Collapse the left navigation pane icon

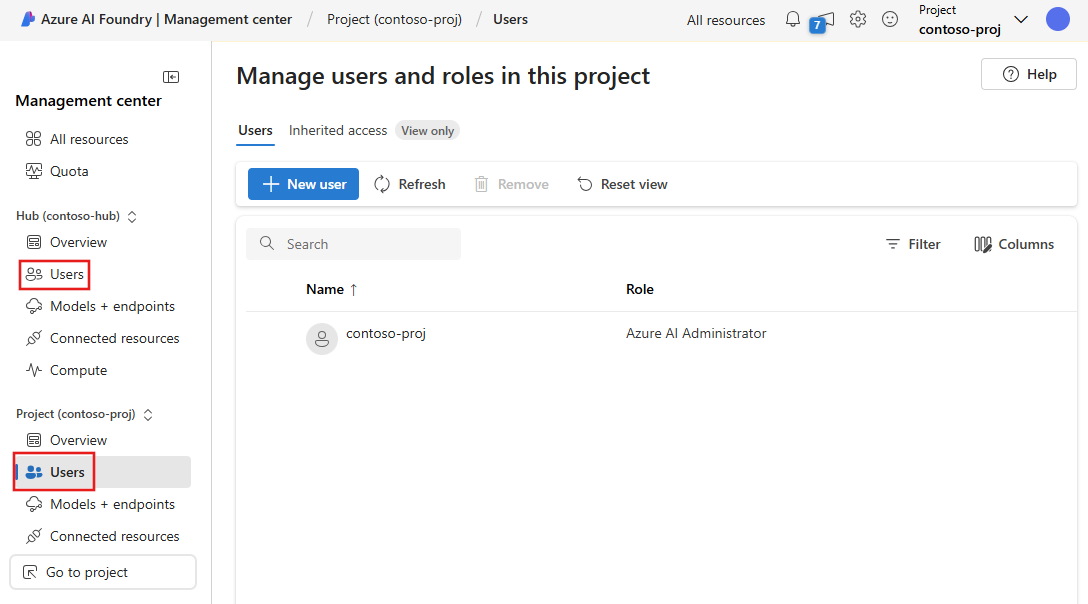tap(171, 77)
